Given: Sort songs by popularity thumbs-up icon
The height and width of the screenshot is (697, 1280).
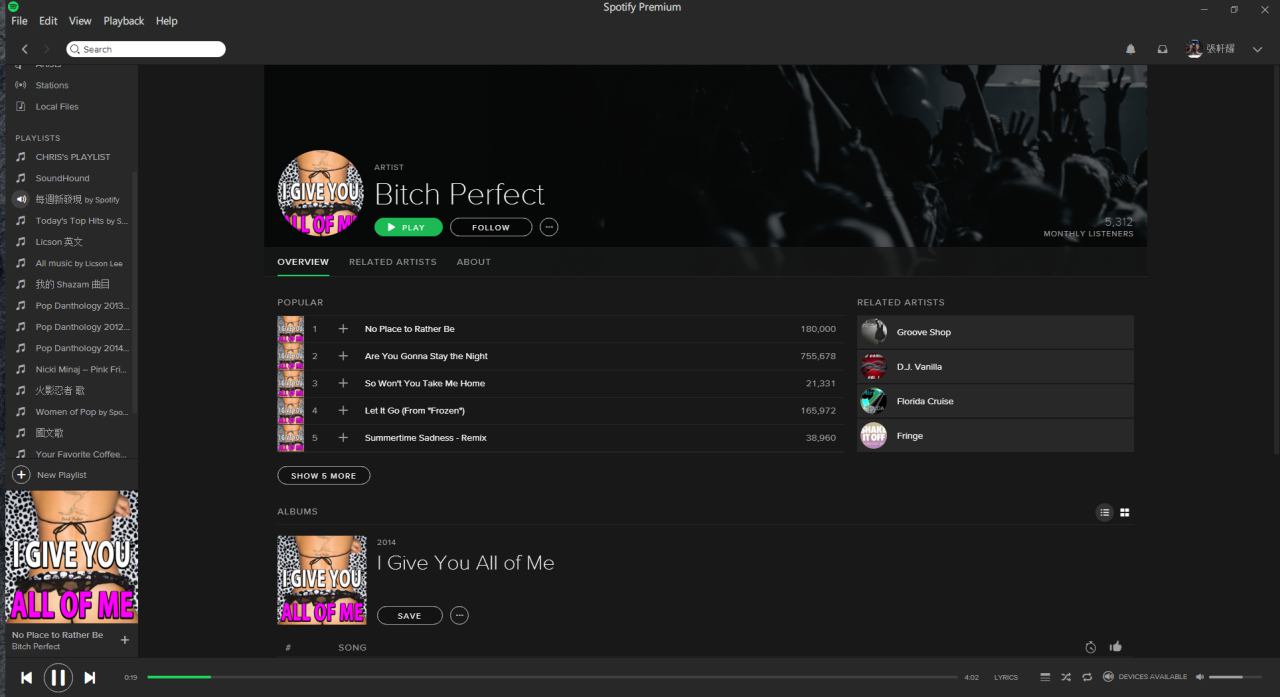Looking at the screenshot, I should coord(1116,647).
